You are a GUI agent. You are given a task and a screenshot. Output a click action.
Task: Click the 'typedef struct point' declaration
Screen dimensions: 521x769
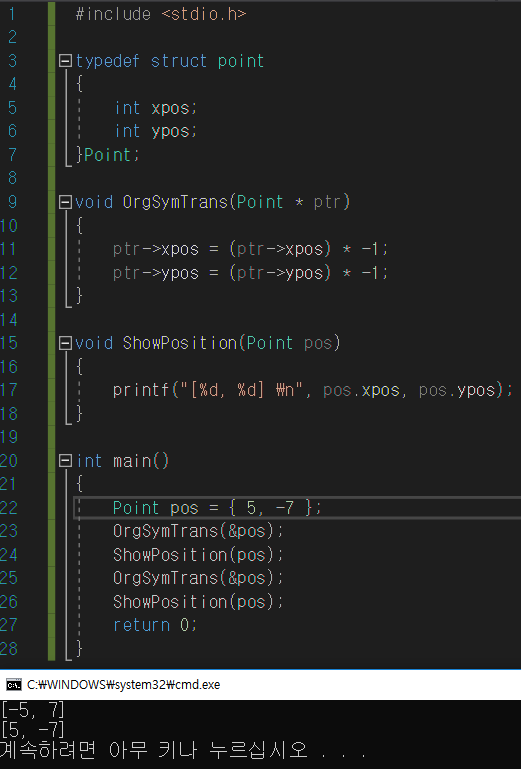170,61
